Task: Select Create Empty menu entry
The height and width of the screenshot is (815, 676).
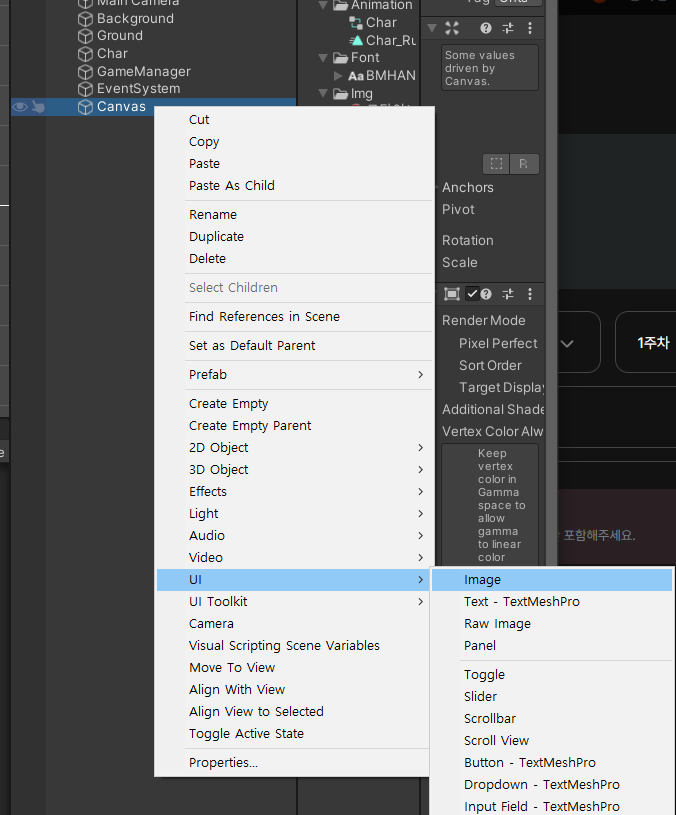Action: tap(295, 404)
